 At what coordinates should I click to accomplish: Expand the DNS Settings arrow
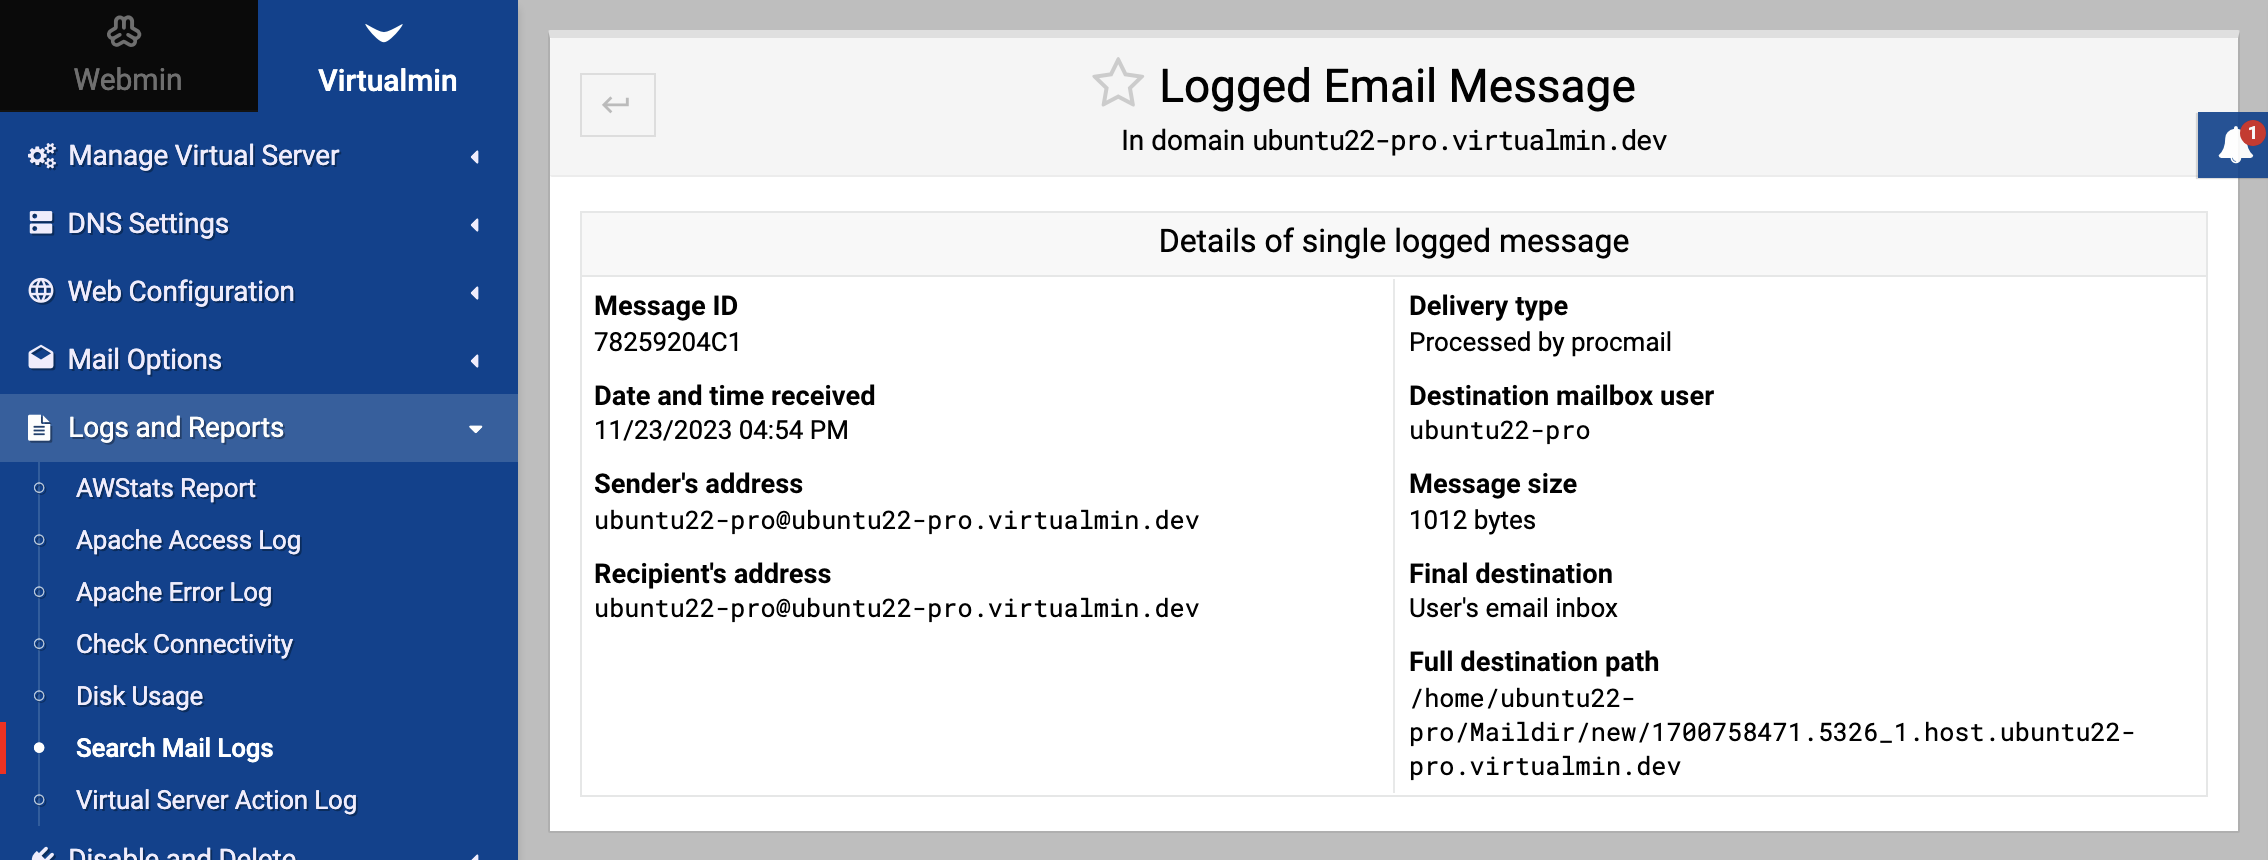(475, 225)
